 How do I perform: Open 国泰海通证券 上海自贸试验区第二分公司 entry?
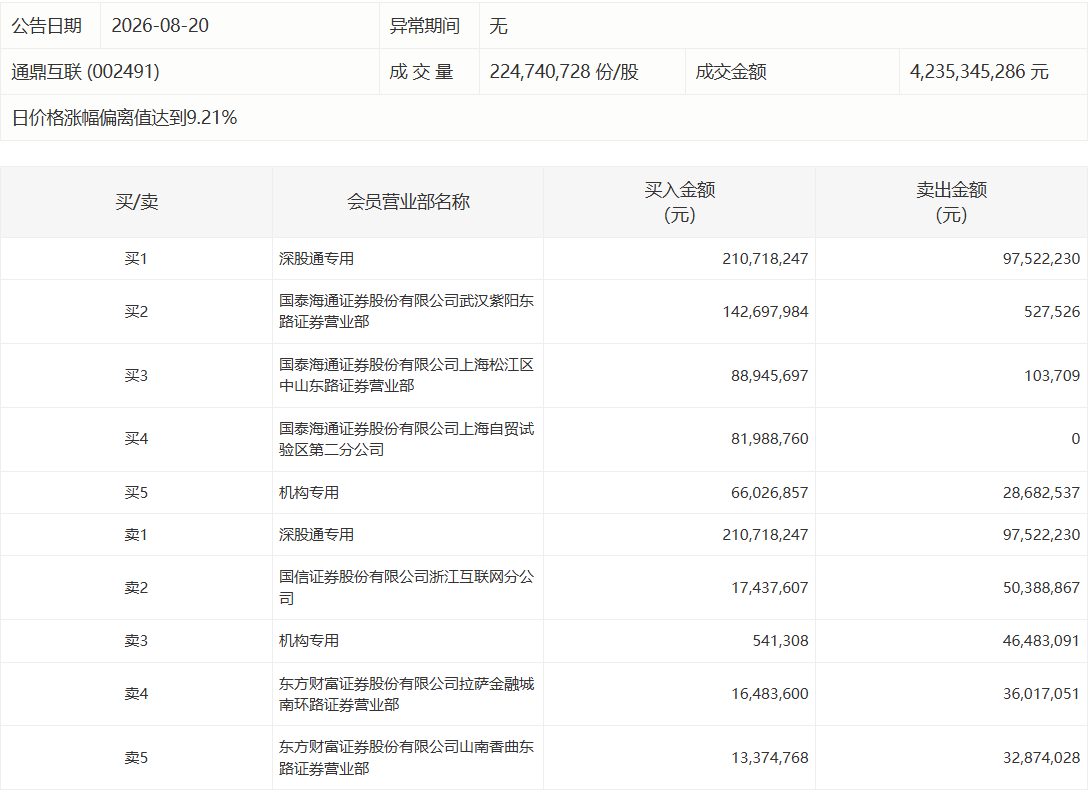click(x=406, y=439)
